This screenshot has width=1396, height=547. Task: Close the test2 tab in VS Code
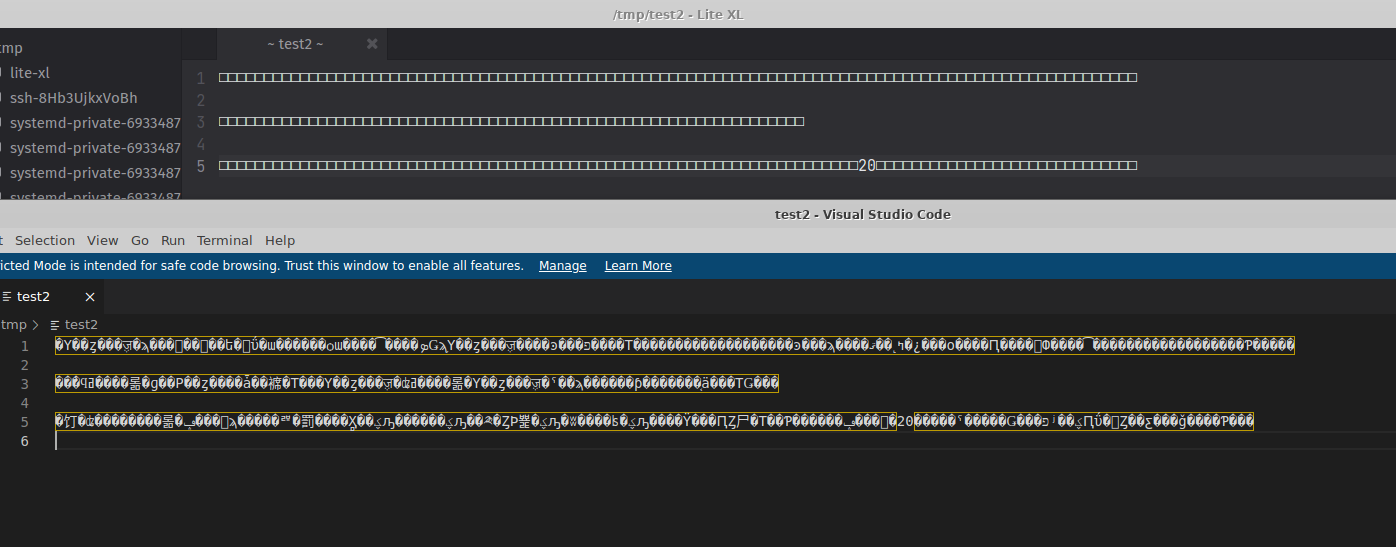click(90, 297)
